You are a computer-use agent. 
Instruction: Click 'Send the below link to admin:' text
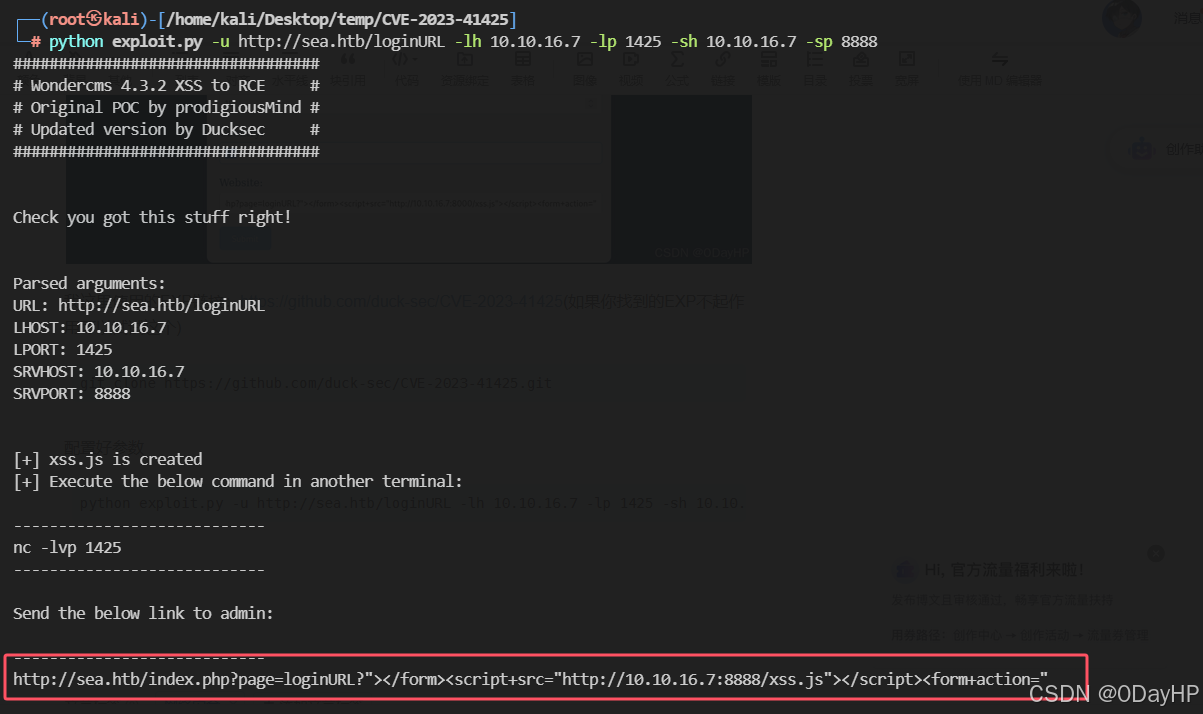coord(143,613)
